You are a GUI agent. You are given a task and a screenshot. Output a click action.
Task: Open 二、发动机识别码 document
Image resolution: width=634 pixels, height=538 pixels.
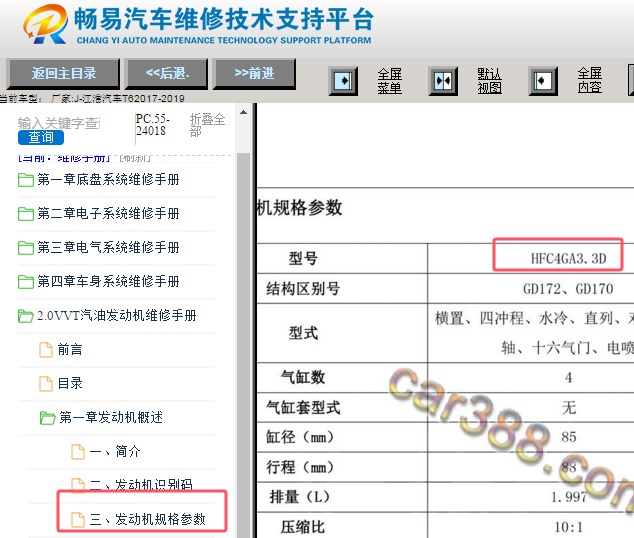tap(141, 485)
